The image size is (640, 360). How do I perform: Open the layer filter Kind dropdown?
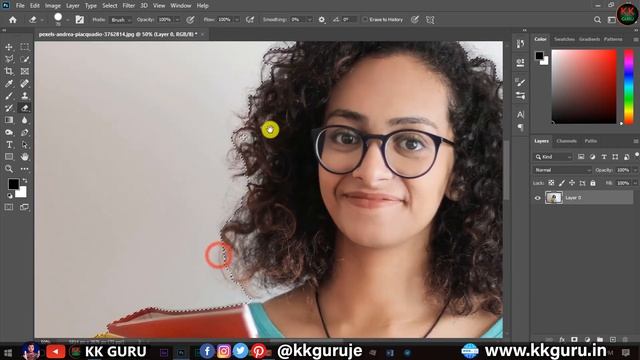553,157
